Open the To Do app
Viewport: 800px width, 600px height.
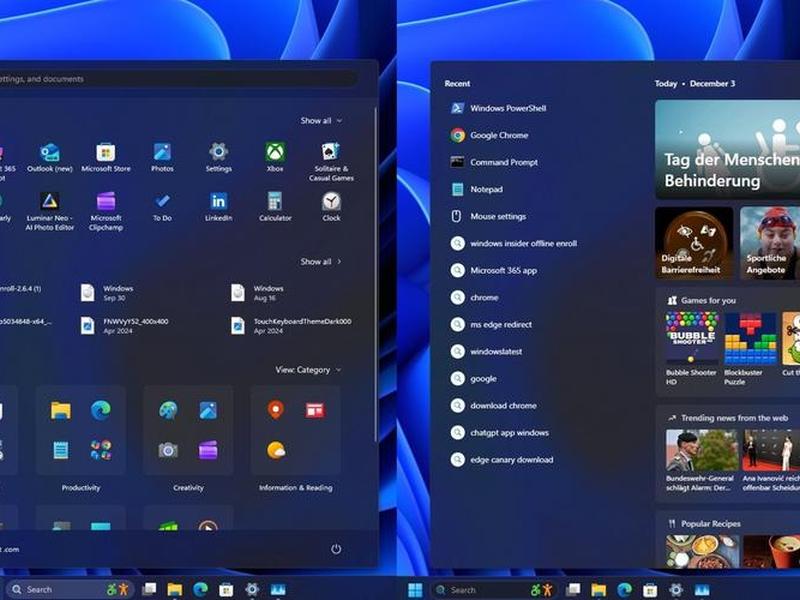[162, 207]
